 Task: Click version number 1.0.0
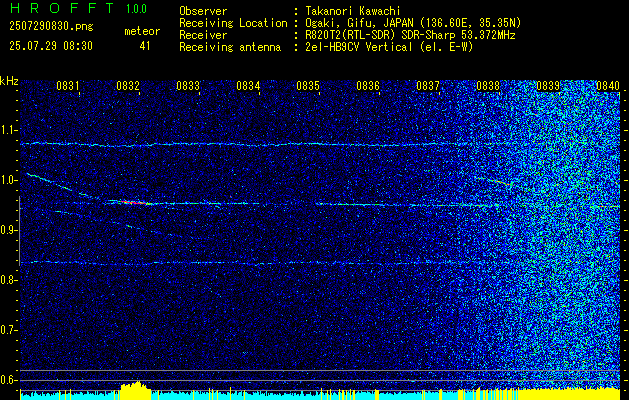pyautogui.click(x=136, y=9)
